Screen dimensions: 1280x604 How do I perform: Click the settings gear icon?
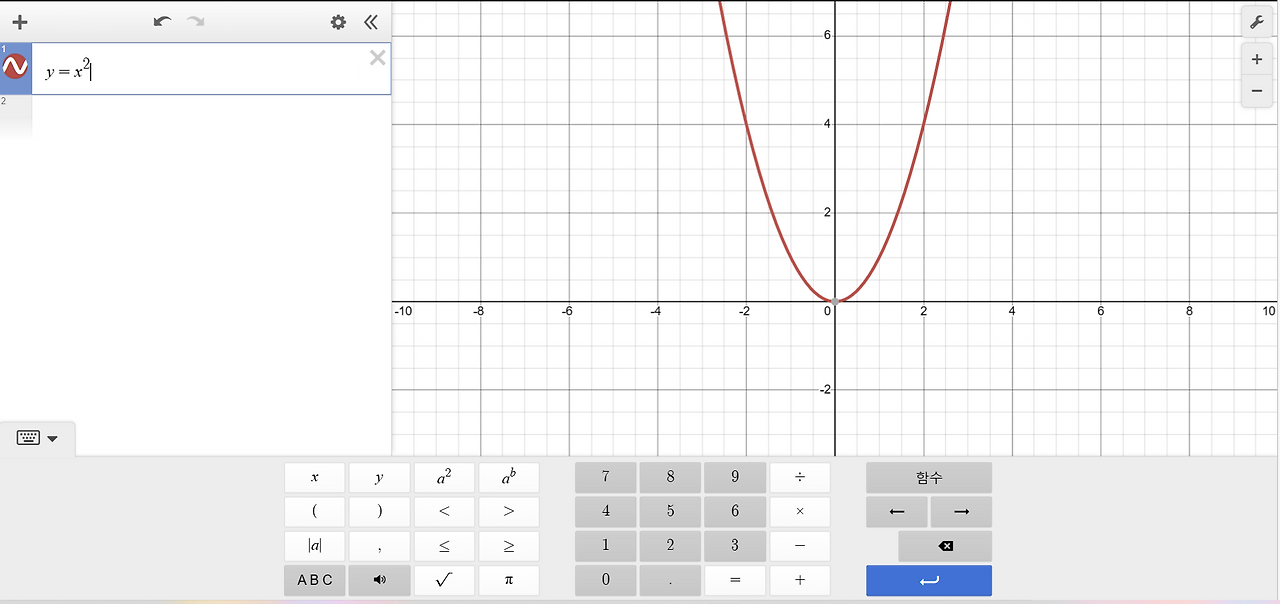click(x=338, y=21)
